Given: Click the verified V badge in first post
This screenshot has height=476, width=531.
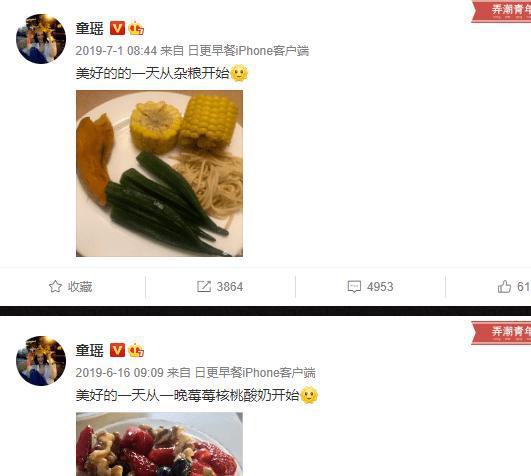Looking at the screenshot, I should pyautogui.click(x=117, y=28).
